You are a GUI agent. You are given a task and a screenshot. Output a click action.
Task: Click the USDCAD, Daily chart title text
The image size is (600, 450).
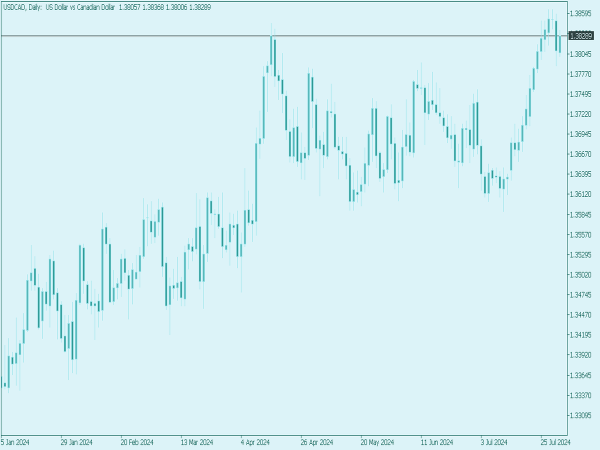coord(107,7)
